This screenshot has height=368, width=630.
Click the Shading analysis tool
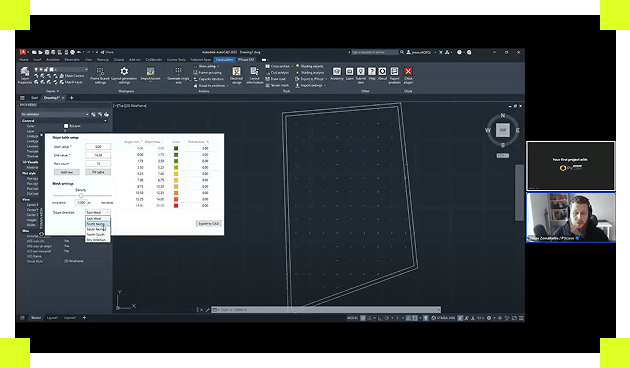pos(310,73)
